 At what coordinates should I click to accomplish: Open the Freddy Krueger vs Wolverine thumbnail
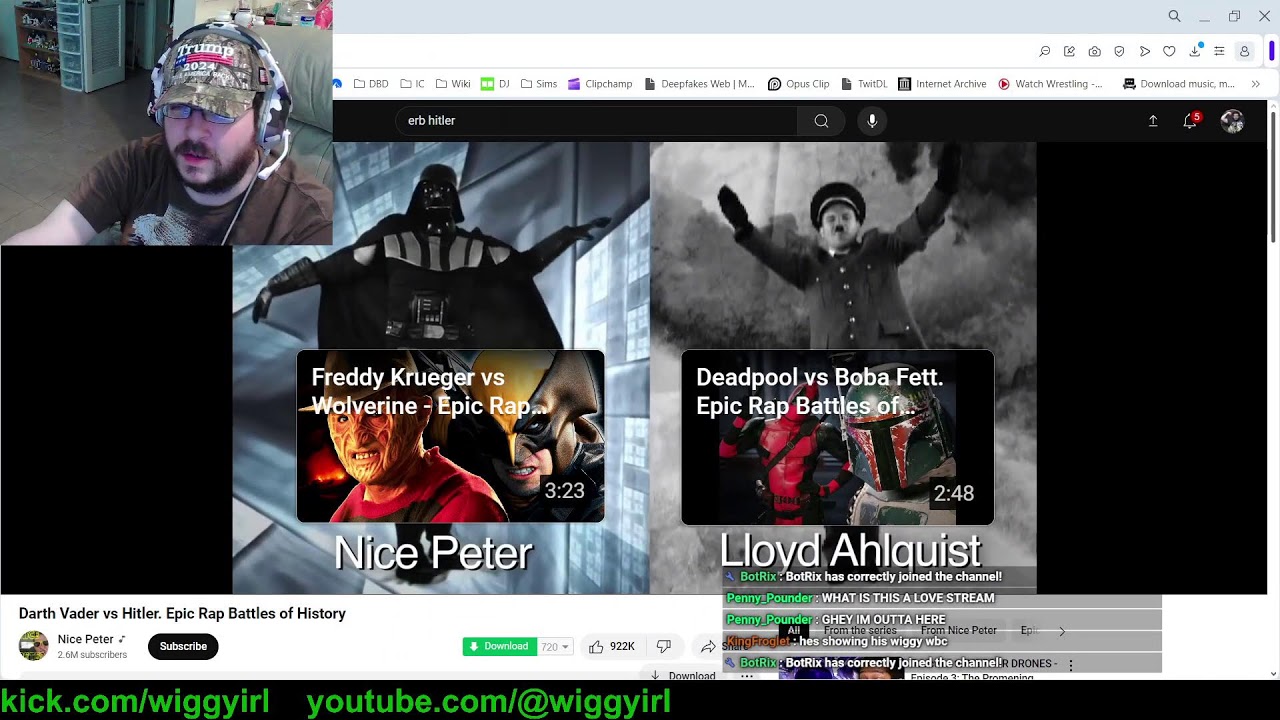coord(450,436)
